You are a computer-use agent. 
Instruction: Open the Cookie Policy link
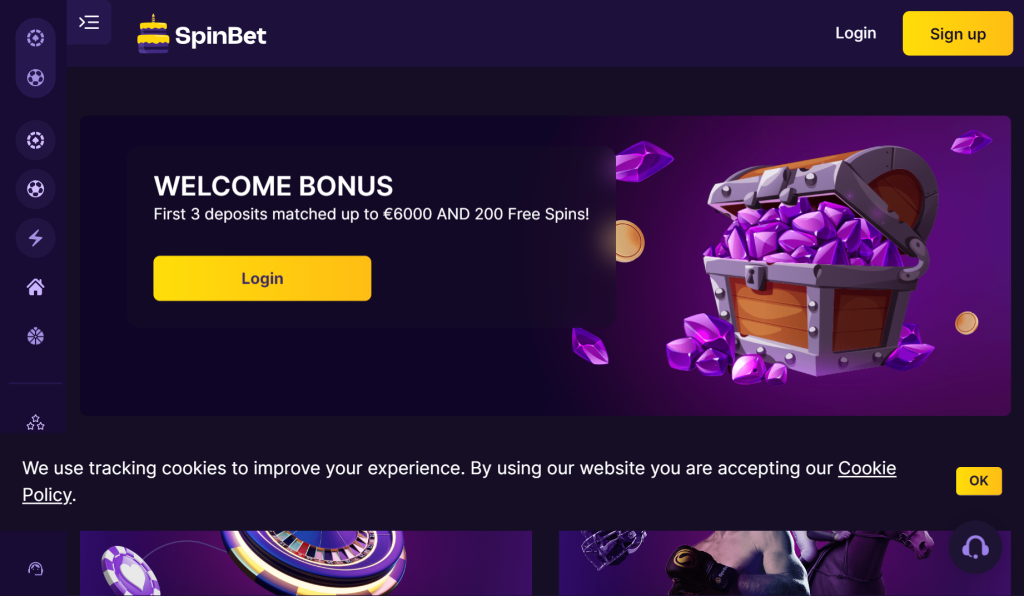point(866,468)
